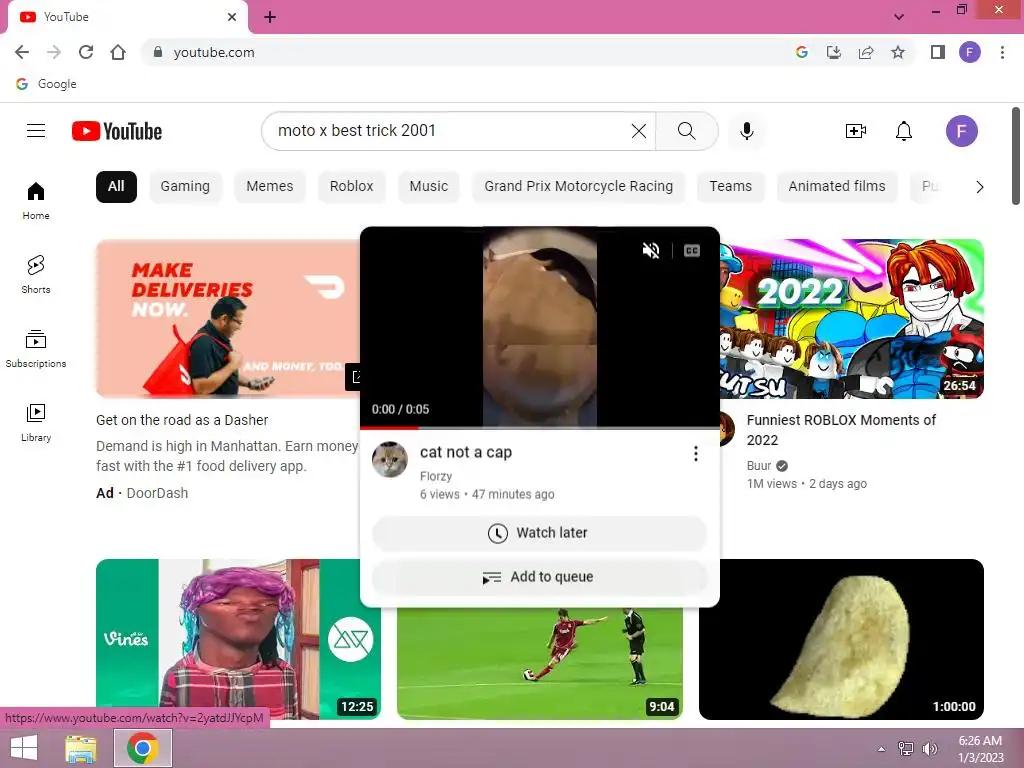
Task: Open the Create video camera icon
Action: tap(856, 131)
